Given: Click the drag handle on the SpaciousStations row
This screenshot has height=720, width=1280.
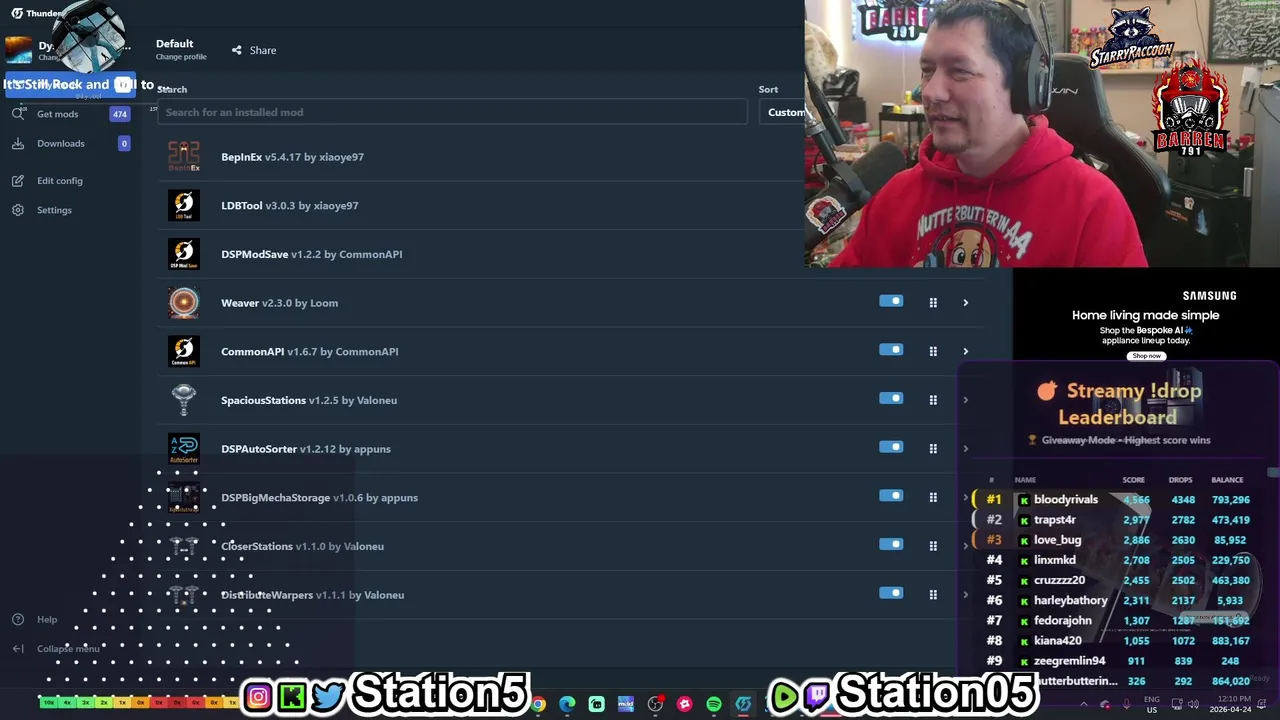Looking at the screenshot, I should (933, 400).
